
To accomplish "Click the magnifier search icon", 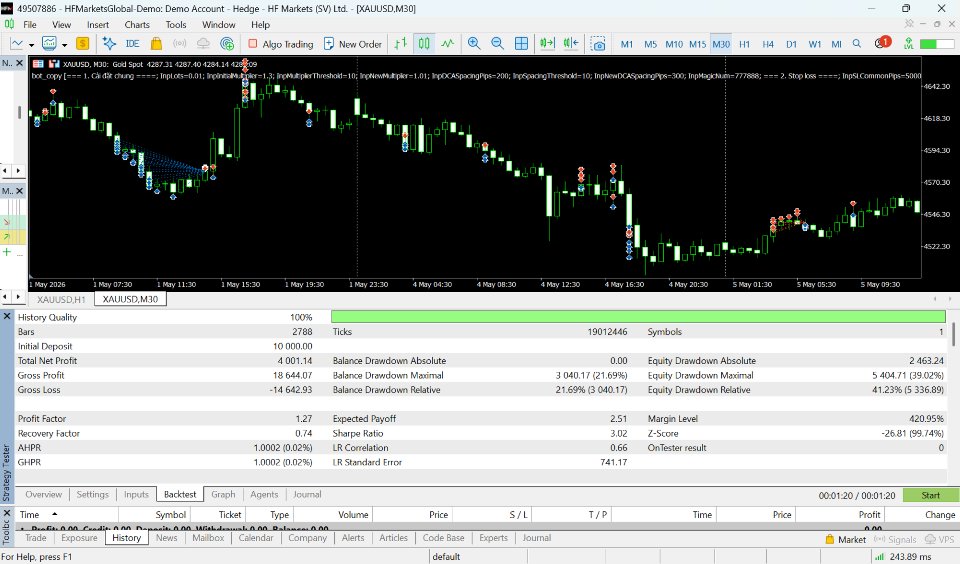I will tap(857, 43).
